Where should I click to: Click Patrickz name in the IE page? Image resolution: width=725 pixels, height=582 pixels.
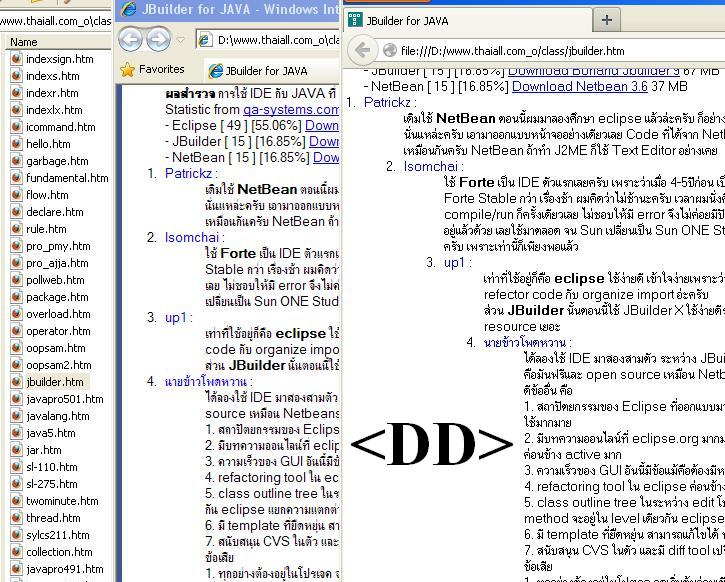(x=188, y=173)
